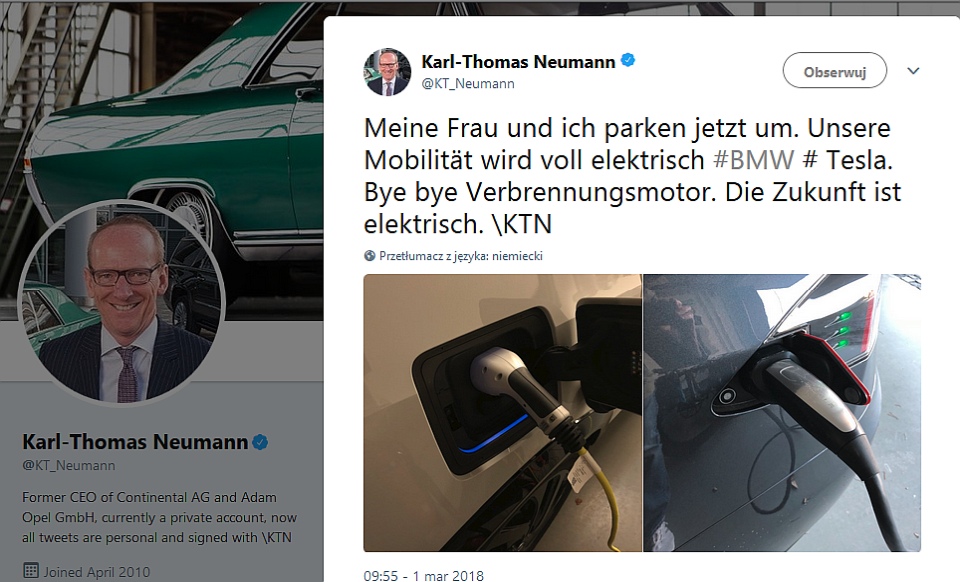Click the profile sidebar name Karl-Thomas Neumann
This screenshot has width=960, height=582.
pyautogui.click(x=135, y=442)
